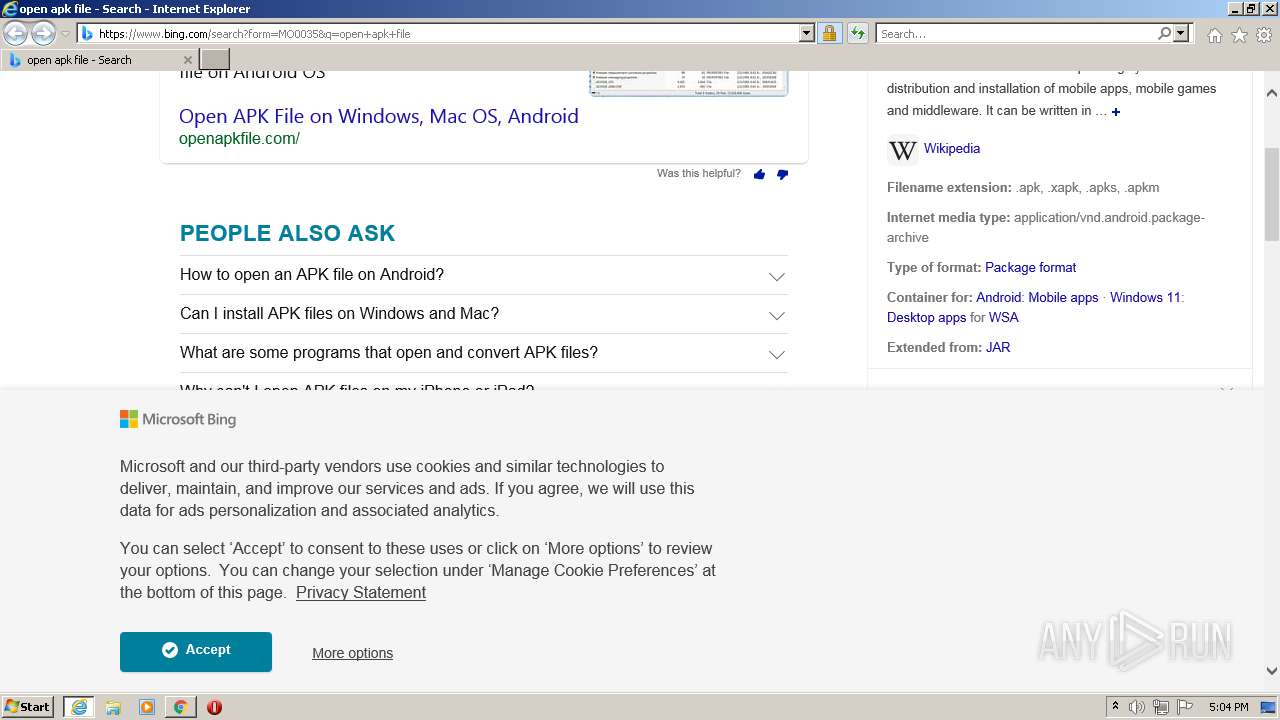Viewport: 1280px width, 720px height.
Task: Select the 'open apk file - Search' tab
Action: click(99, 60)
